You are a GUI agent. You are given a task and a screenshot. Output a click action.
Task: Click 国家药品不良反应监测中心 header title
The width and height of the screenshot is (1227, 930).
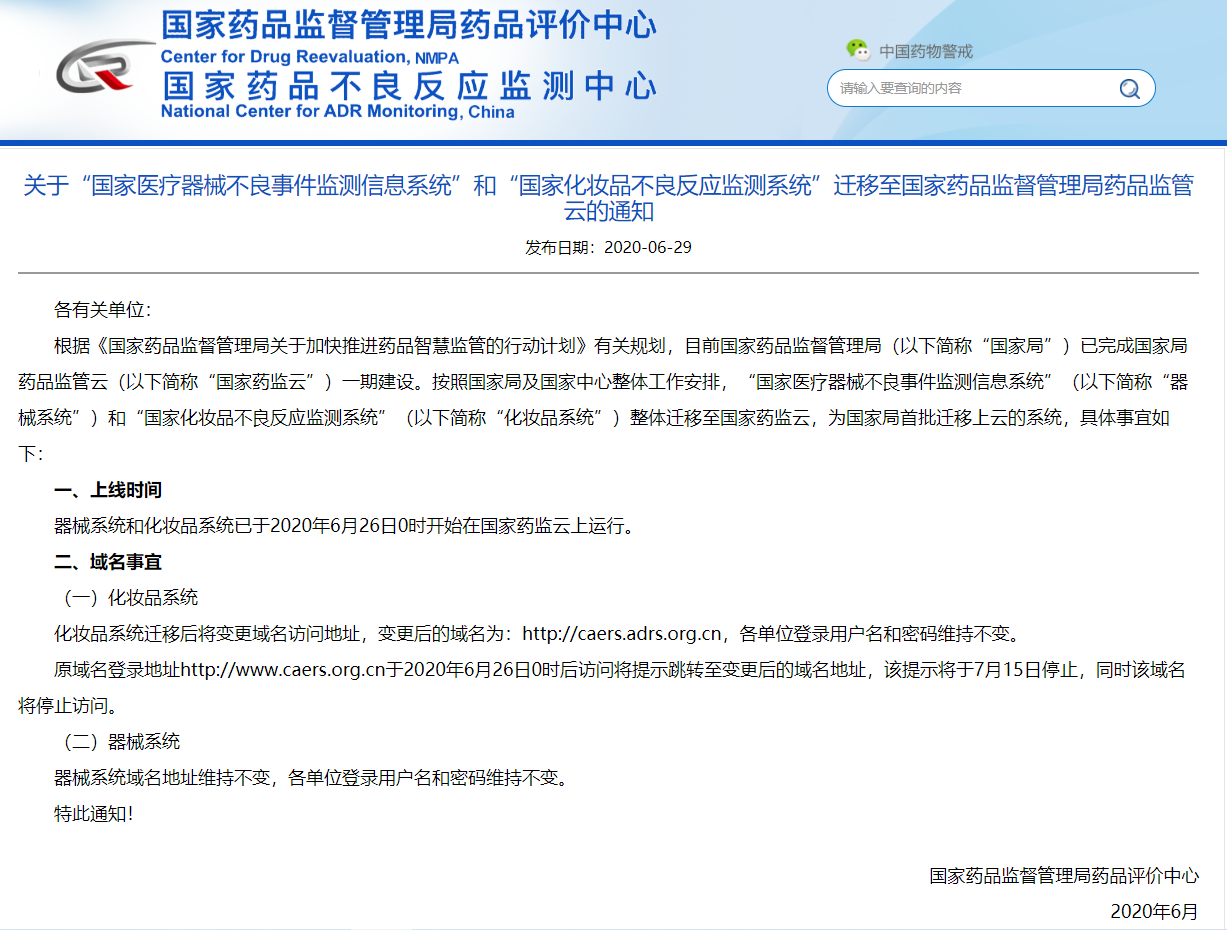coord(408,85)
